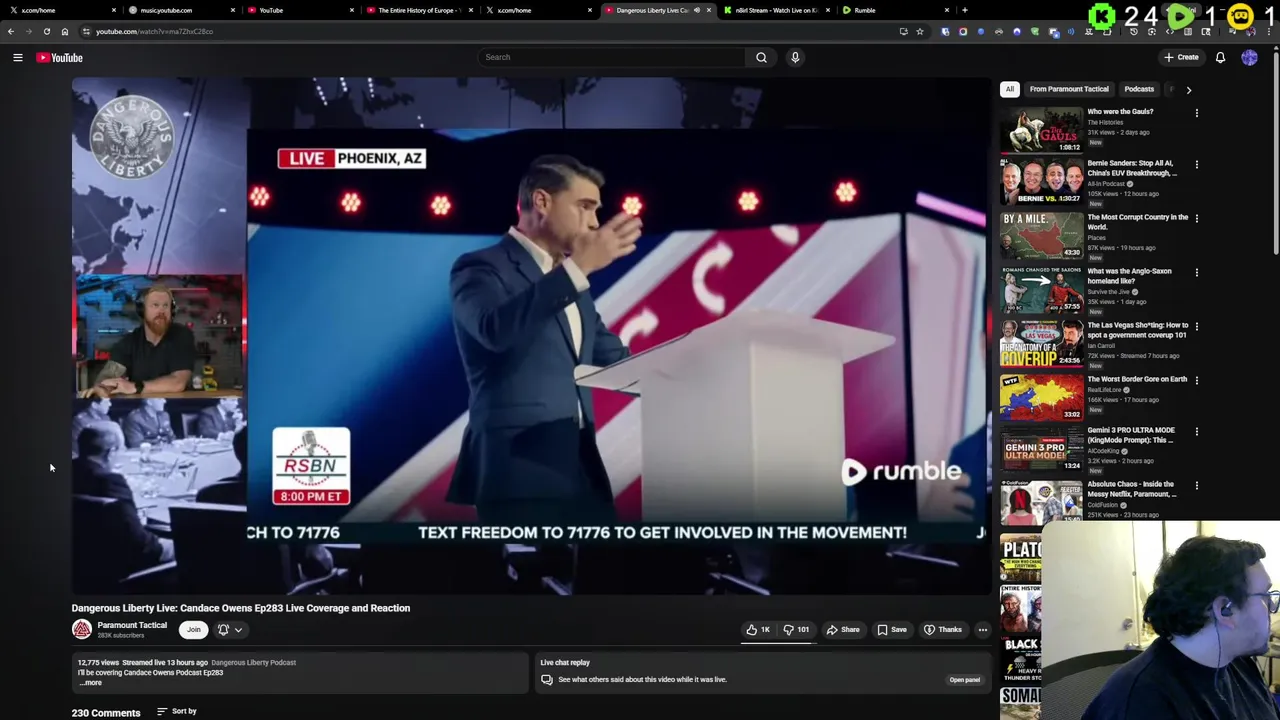This screenshot has height=720, width=1280.
Task: Click '12,775 views Streamed live 13 hours ago' text
Action: click(x=143, y=662)
